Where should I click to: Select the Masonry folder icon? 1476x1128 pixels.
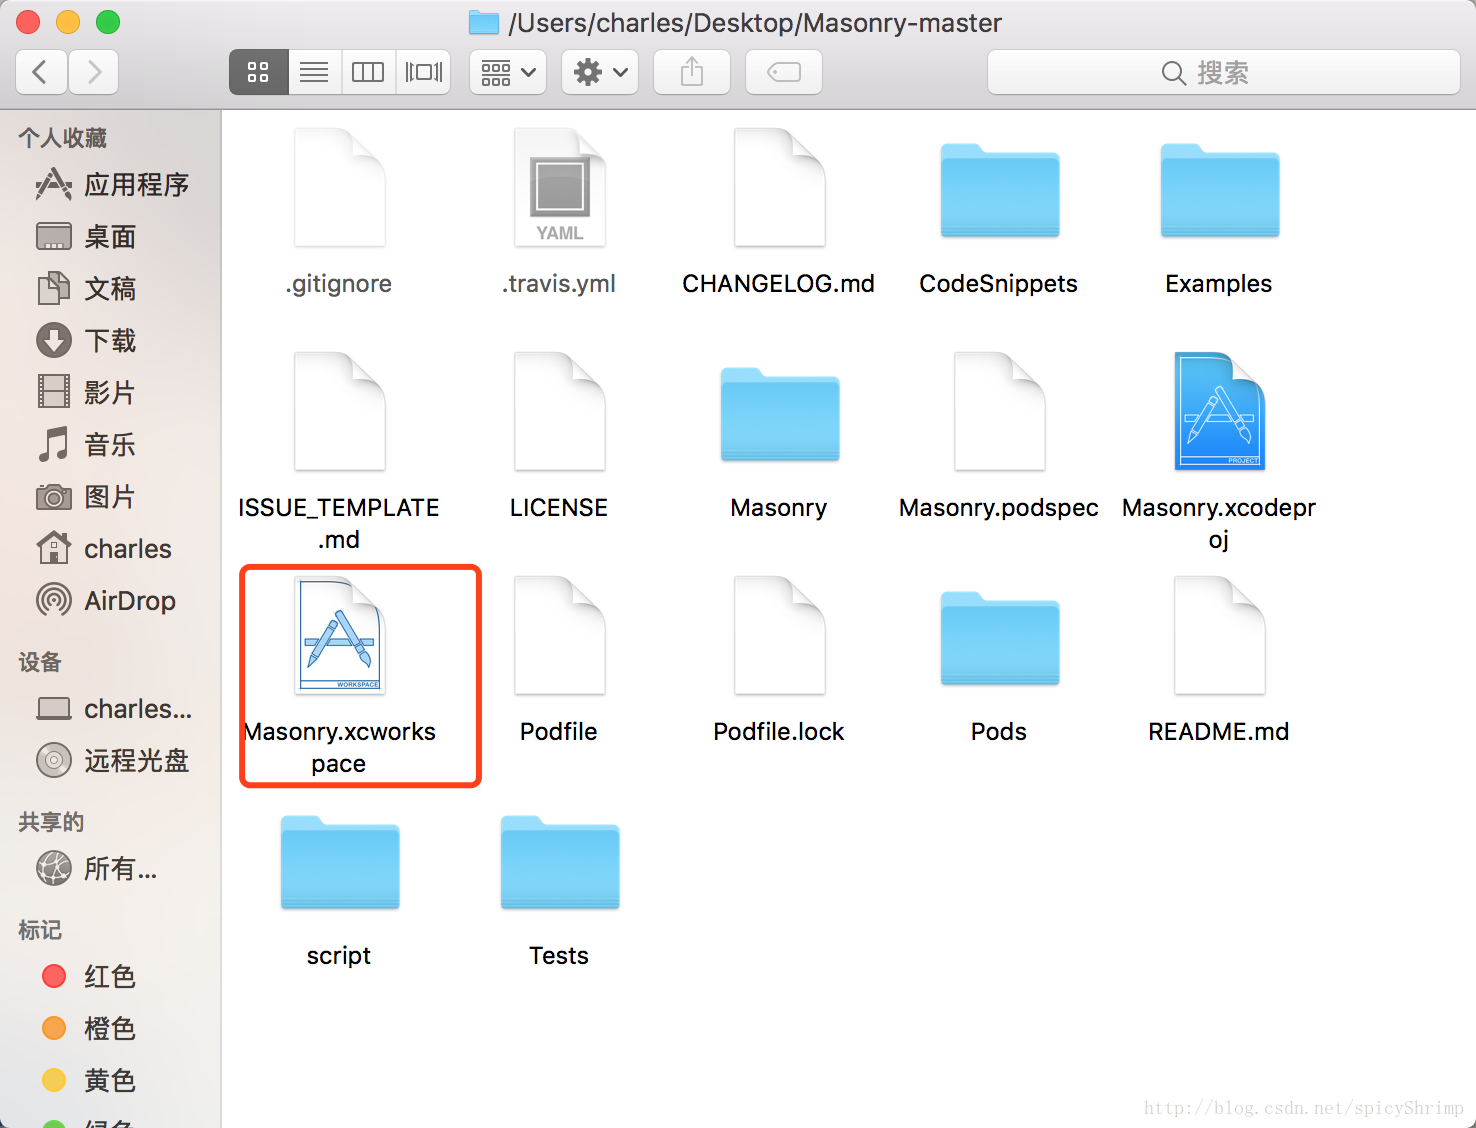[x=780, y=414]
